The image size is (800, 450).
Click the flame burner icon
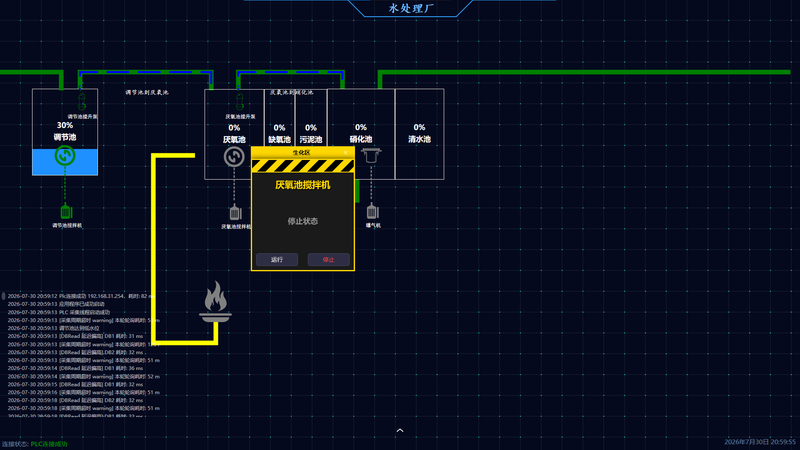pyautogui.click(x=215, y=302)
